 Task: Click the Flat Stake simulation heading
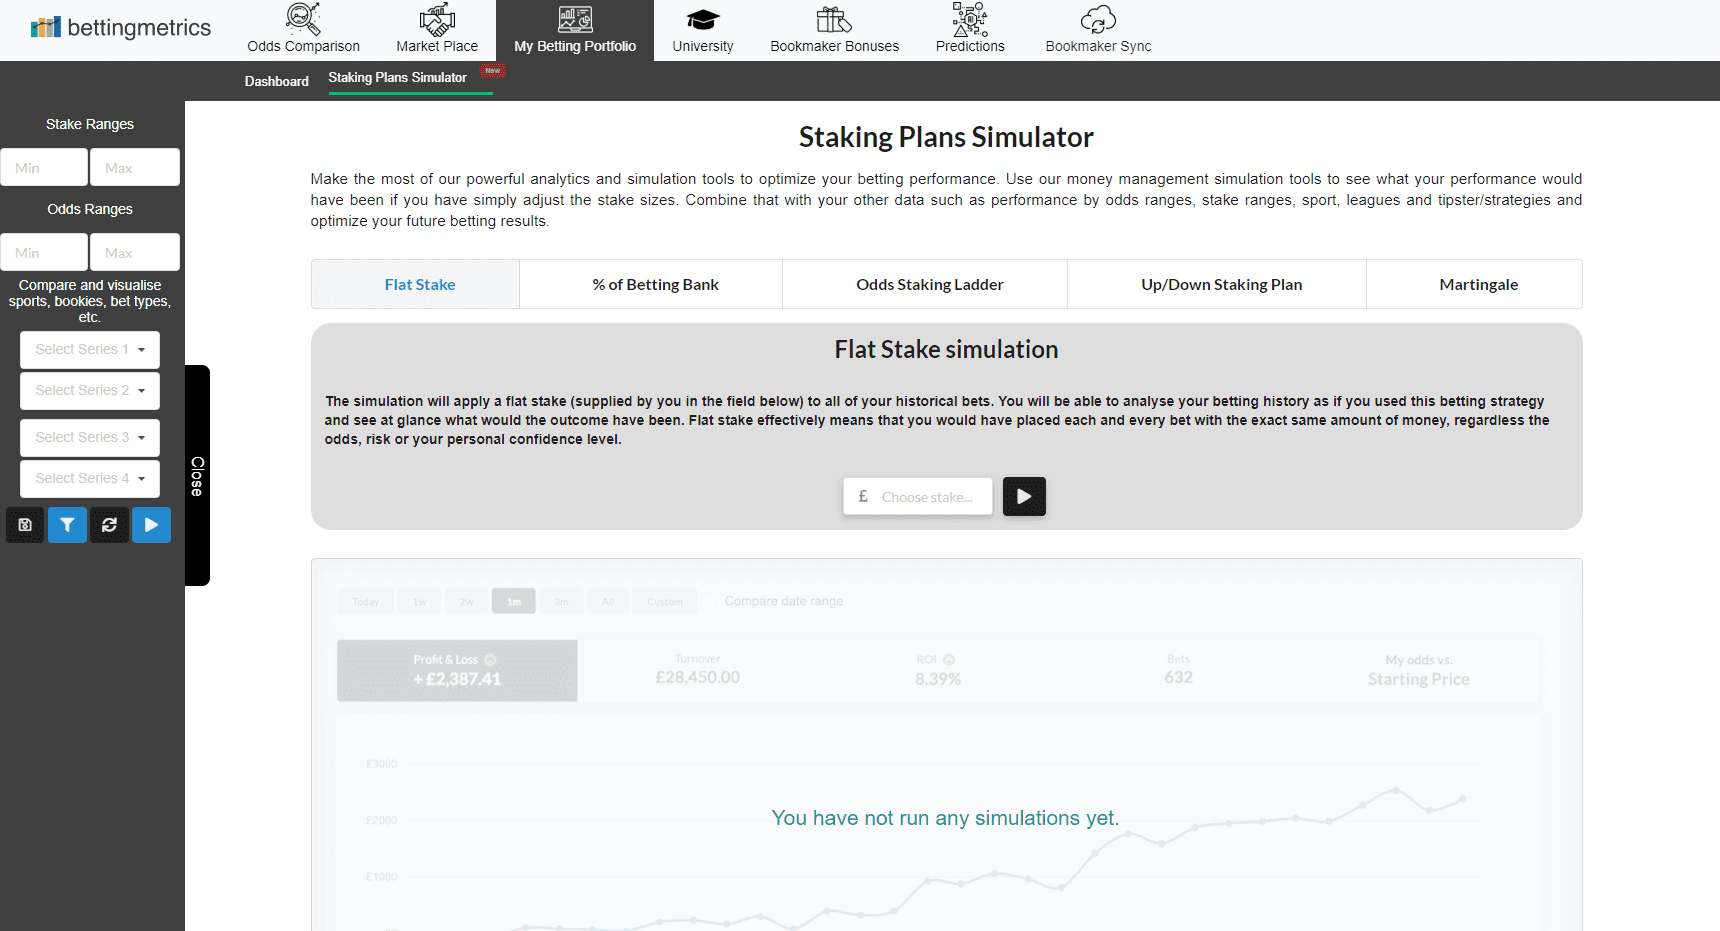(x=946, y=349)
